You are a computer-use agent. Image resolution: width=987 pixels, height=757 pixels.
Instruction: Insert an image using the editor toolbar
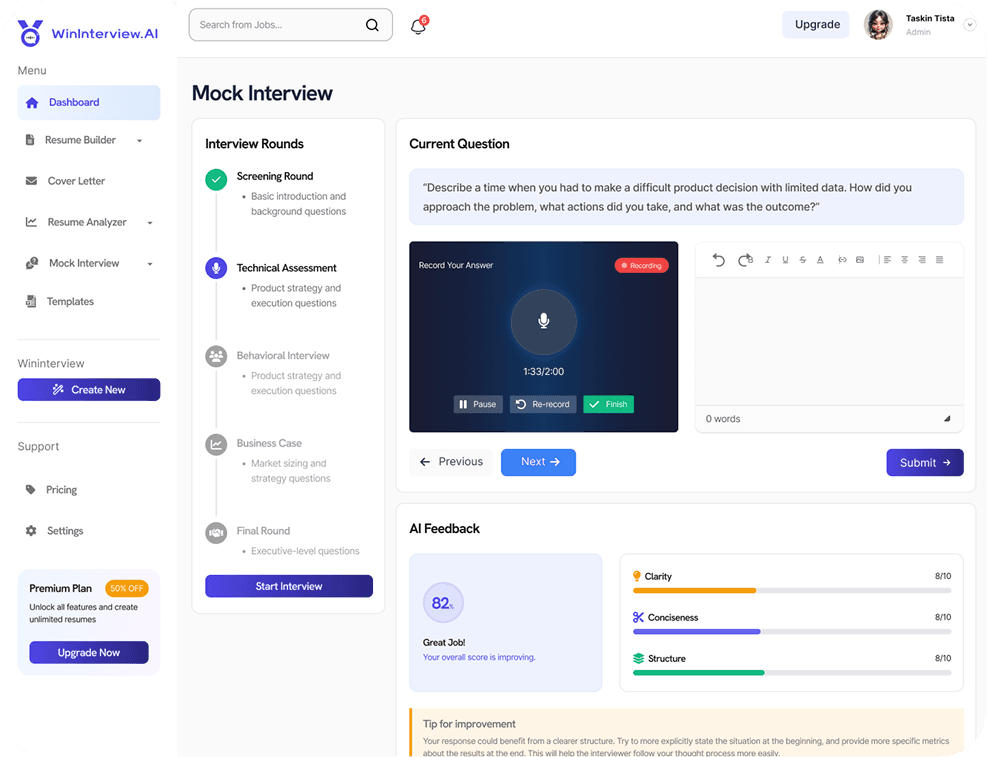pyautogui.click(x=859, y=260)
